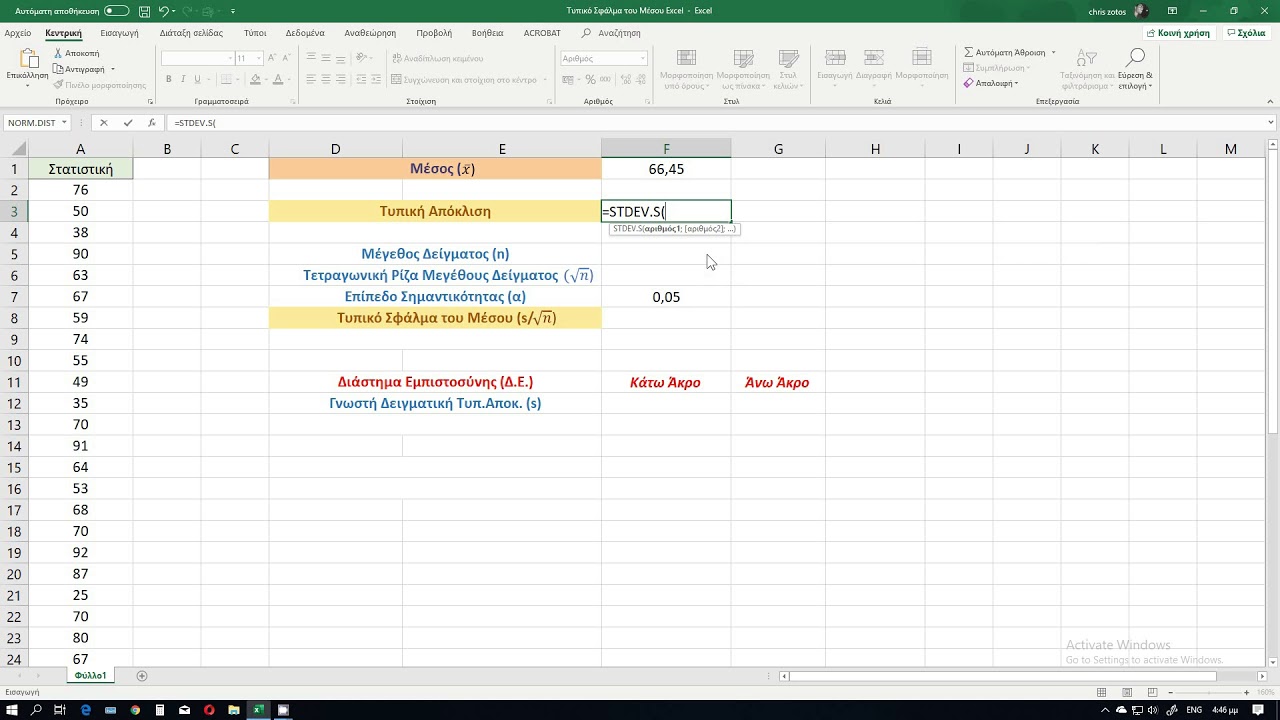Click the Save icon in quick access toolbar
Viewport: 1280px width, 720px height.
pos(145,11)
